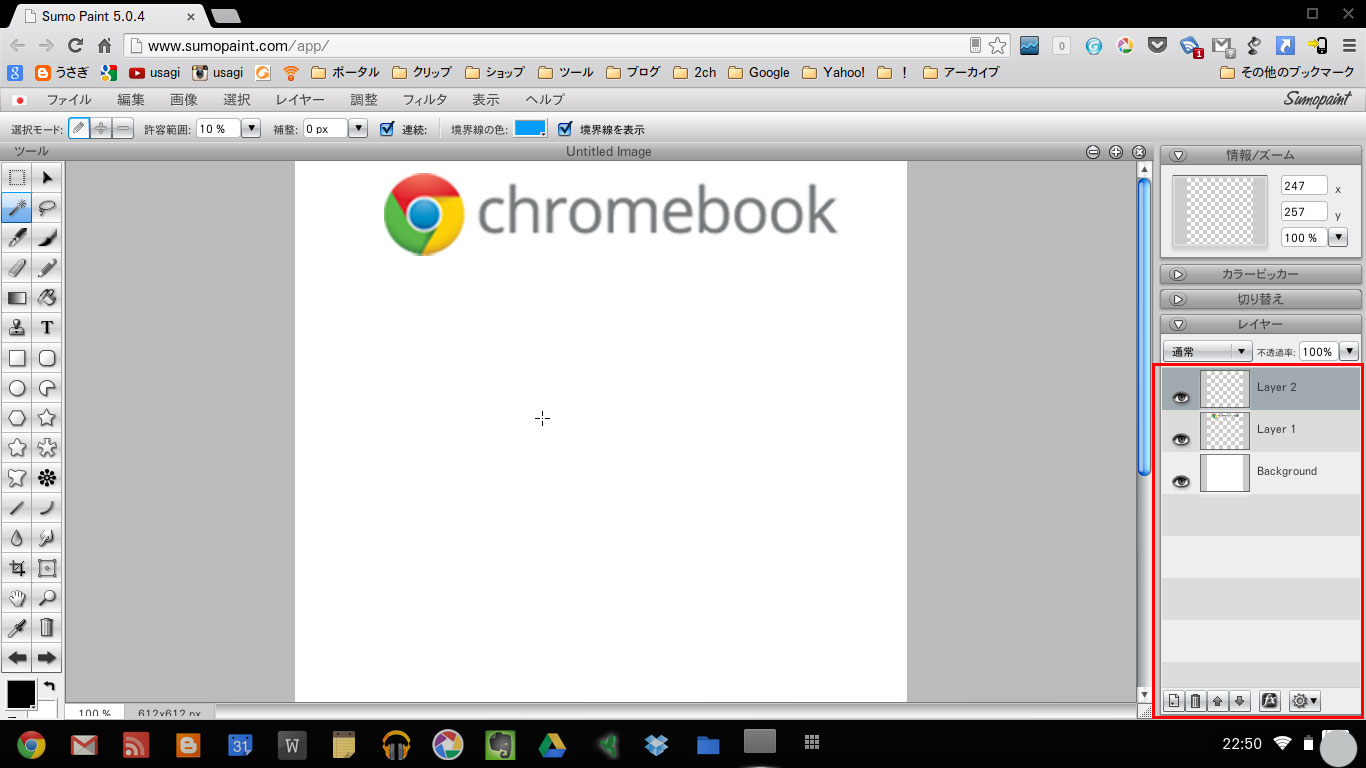Image resolution: width=1366 pixels, height=768 pixels.
Task: Select the rectangular marquee selection tool
Action: point(17,178)
